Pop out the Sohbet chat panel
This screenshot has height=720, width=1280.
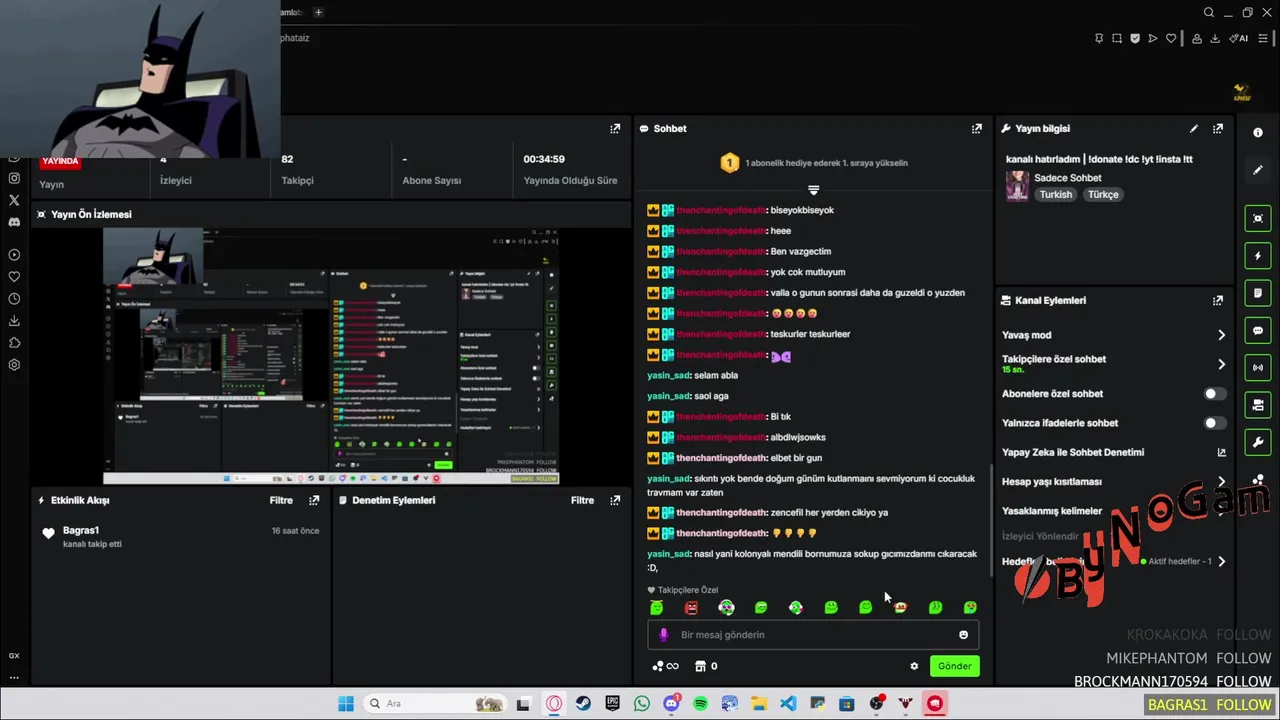976,128
